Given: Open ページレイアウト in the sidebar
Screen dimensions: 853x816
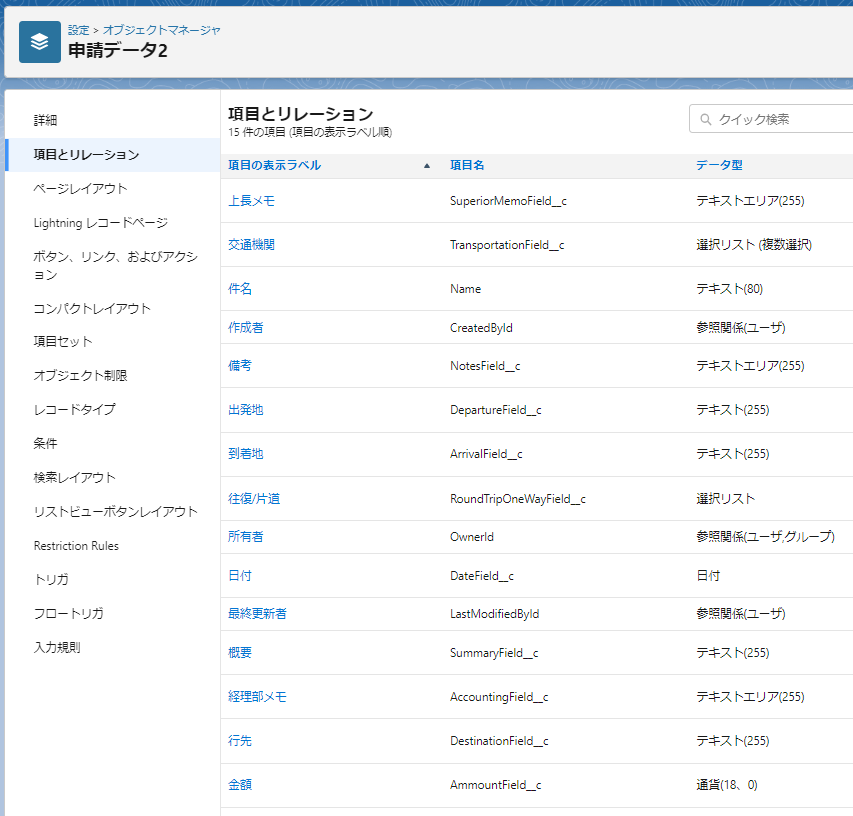Looking at the screenshot, I should coord(80,189).
